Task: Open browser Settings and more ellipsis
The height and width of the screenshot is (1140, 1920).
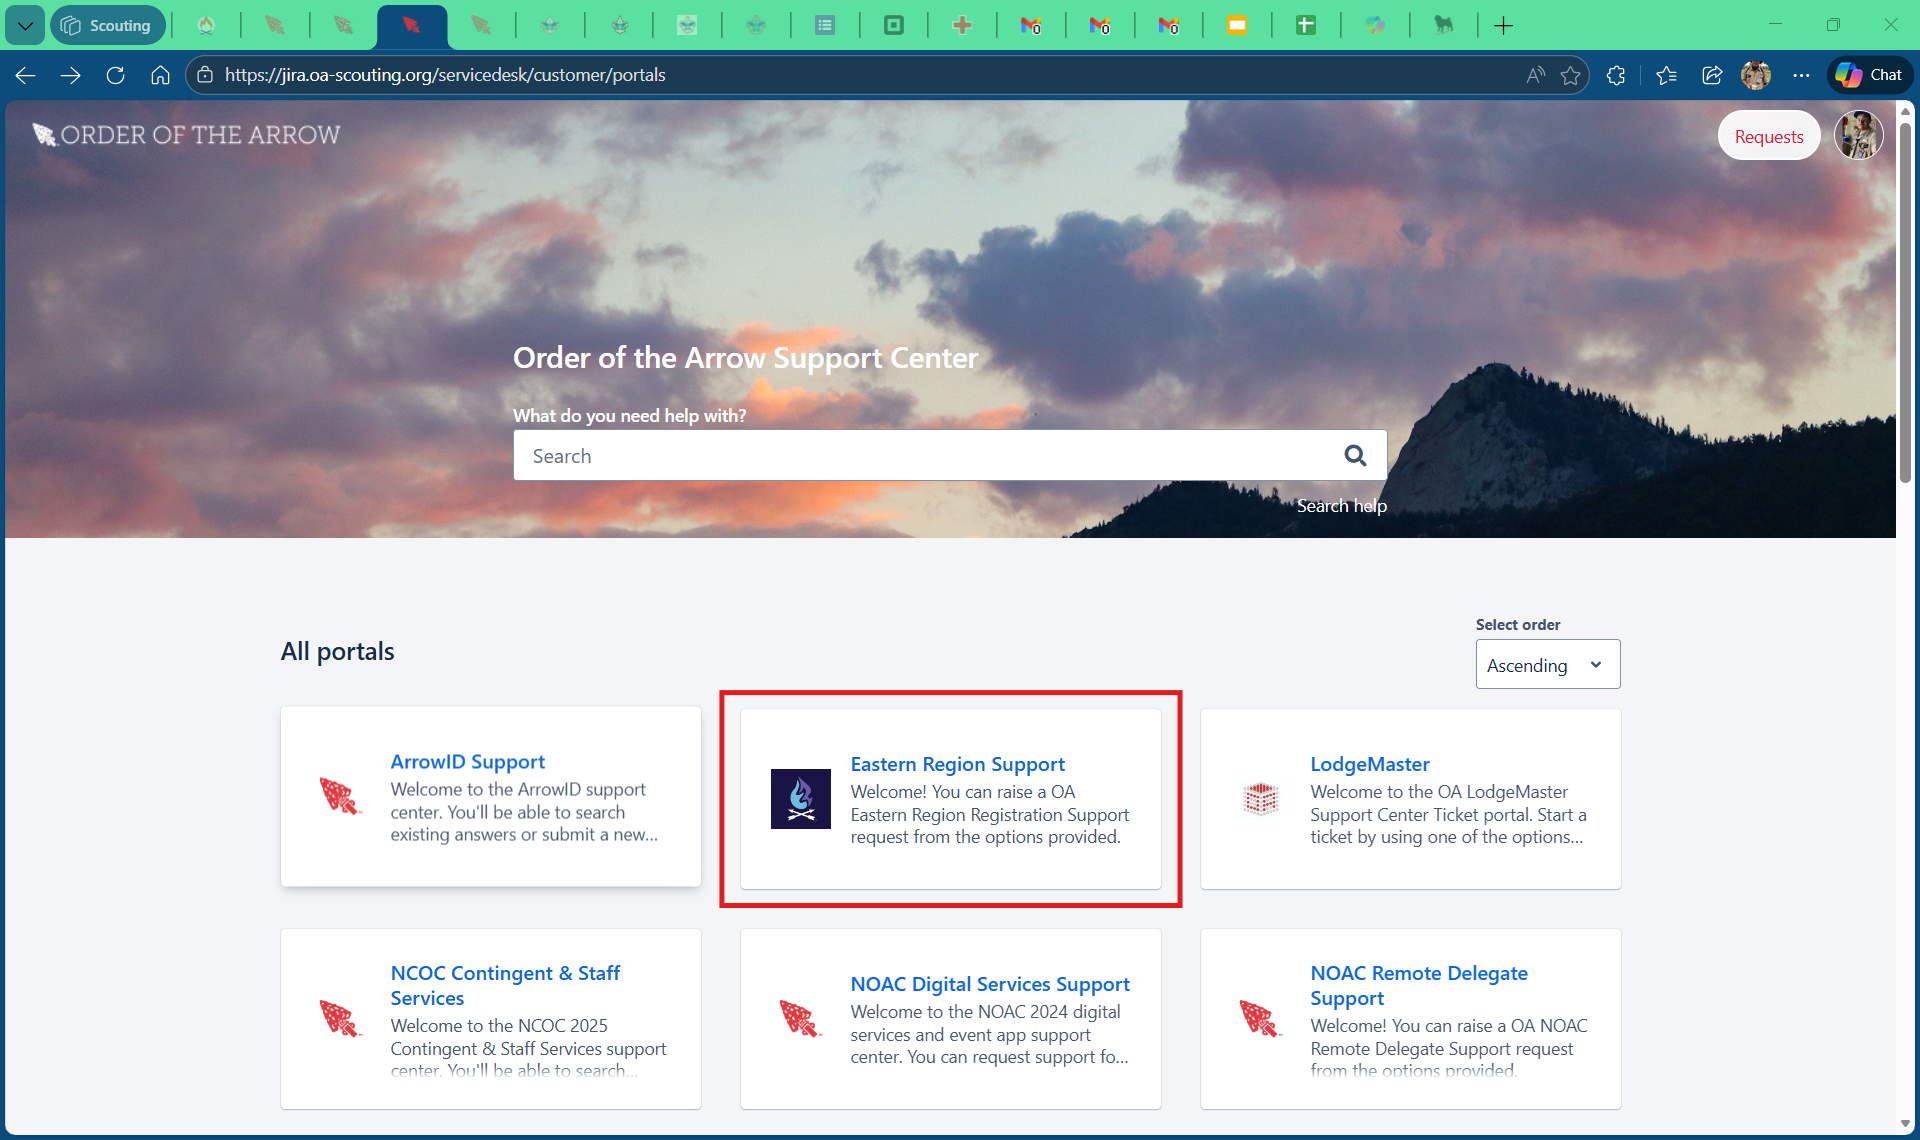Action: tap(1801, 75)
